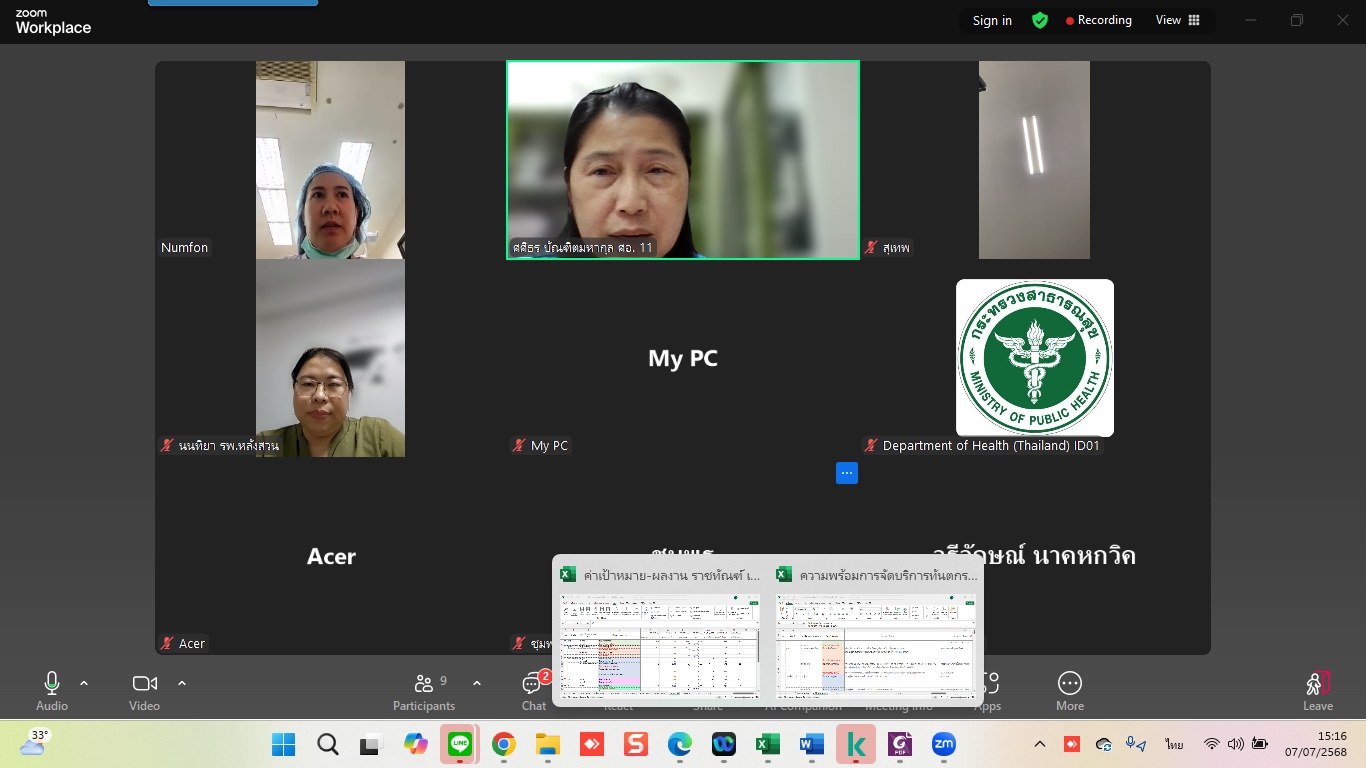This screenshot has width=1366, height=768.
Task: Click the Sign in button
Action: (992, 20)
